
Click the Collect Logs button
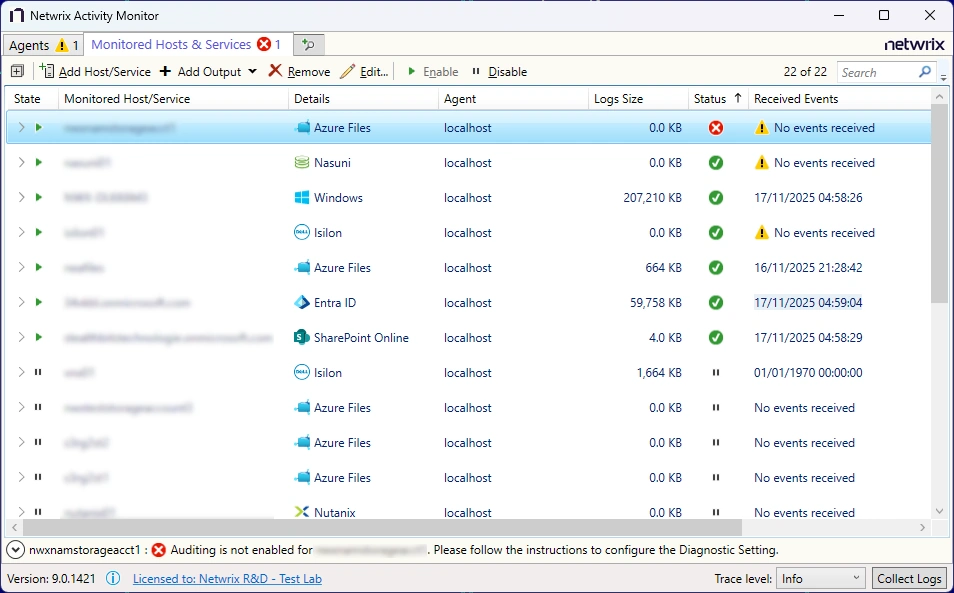point(909,579)
